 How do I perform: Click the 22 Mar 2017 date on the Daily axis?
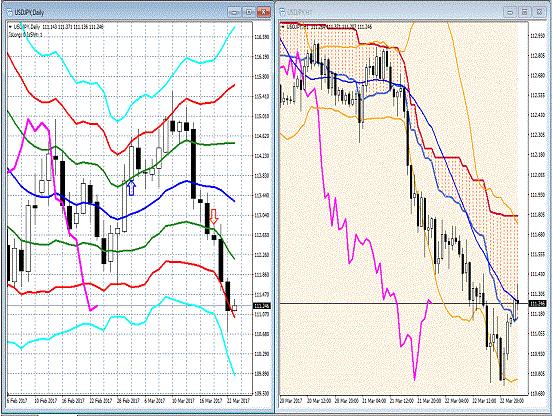tap(238, 401)
